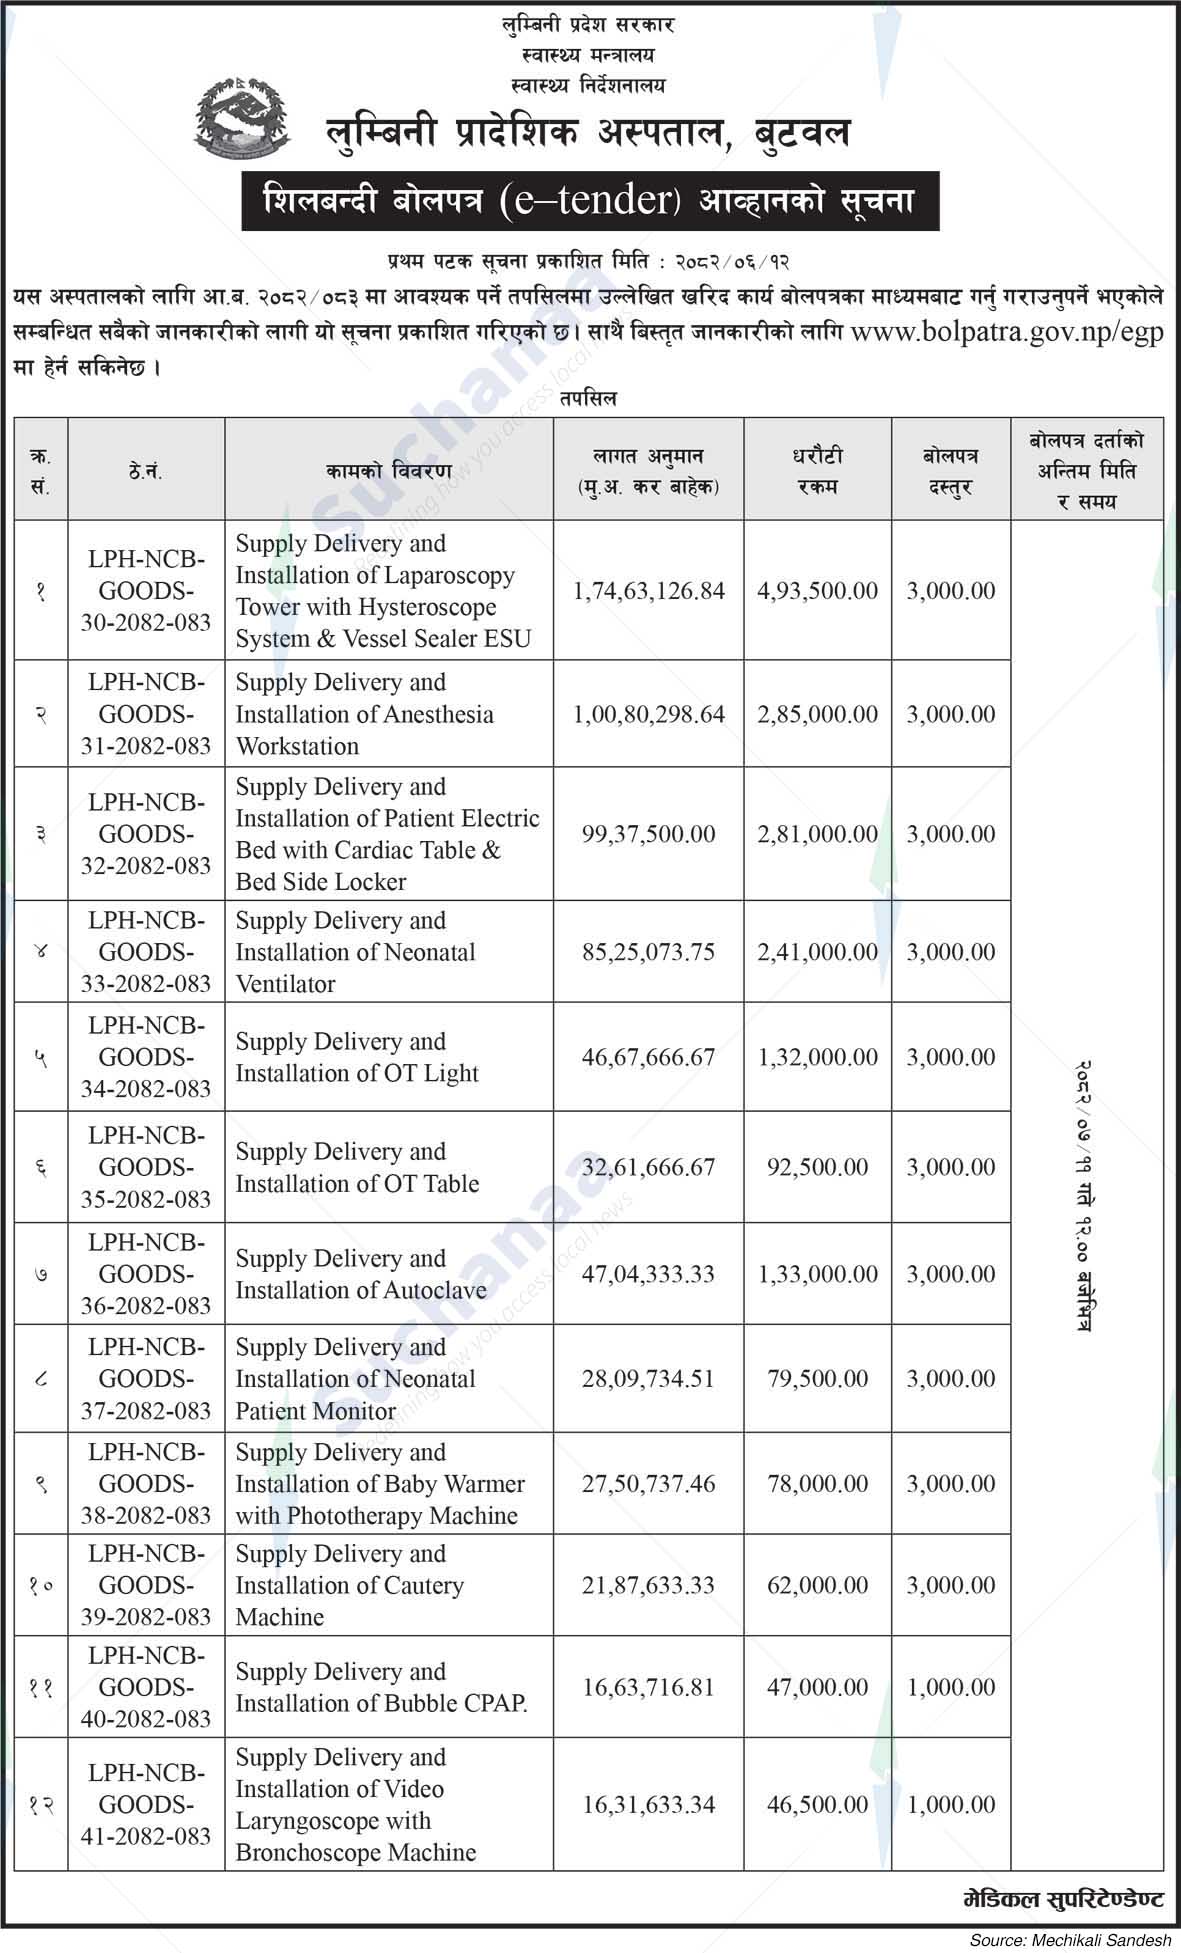Click the Mechikali Sandesh source credit
Screen dimensions: 1181x1953
pyautogui.click(x=1069, y=1940)
